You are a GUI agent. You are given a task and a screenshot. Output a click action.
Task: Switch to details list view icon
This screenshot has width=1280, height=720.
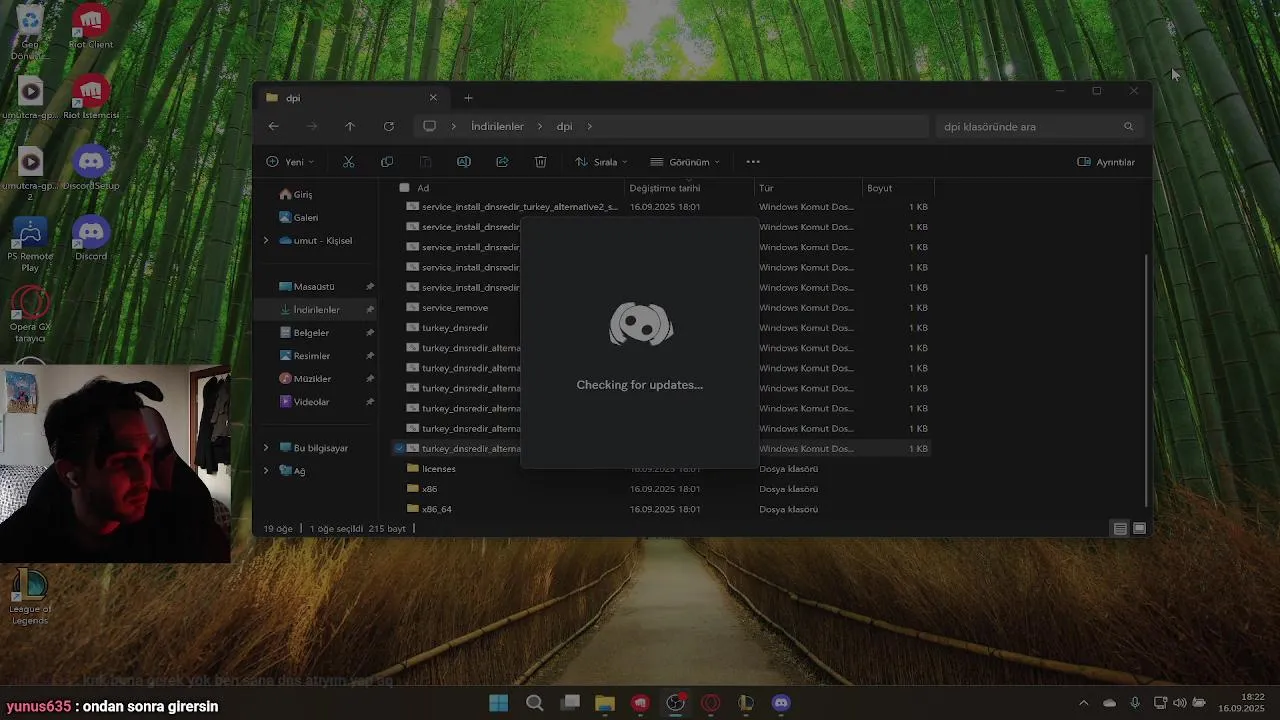1120,528
